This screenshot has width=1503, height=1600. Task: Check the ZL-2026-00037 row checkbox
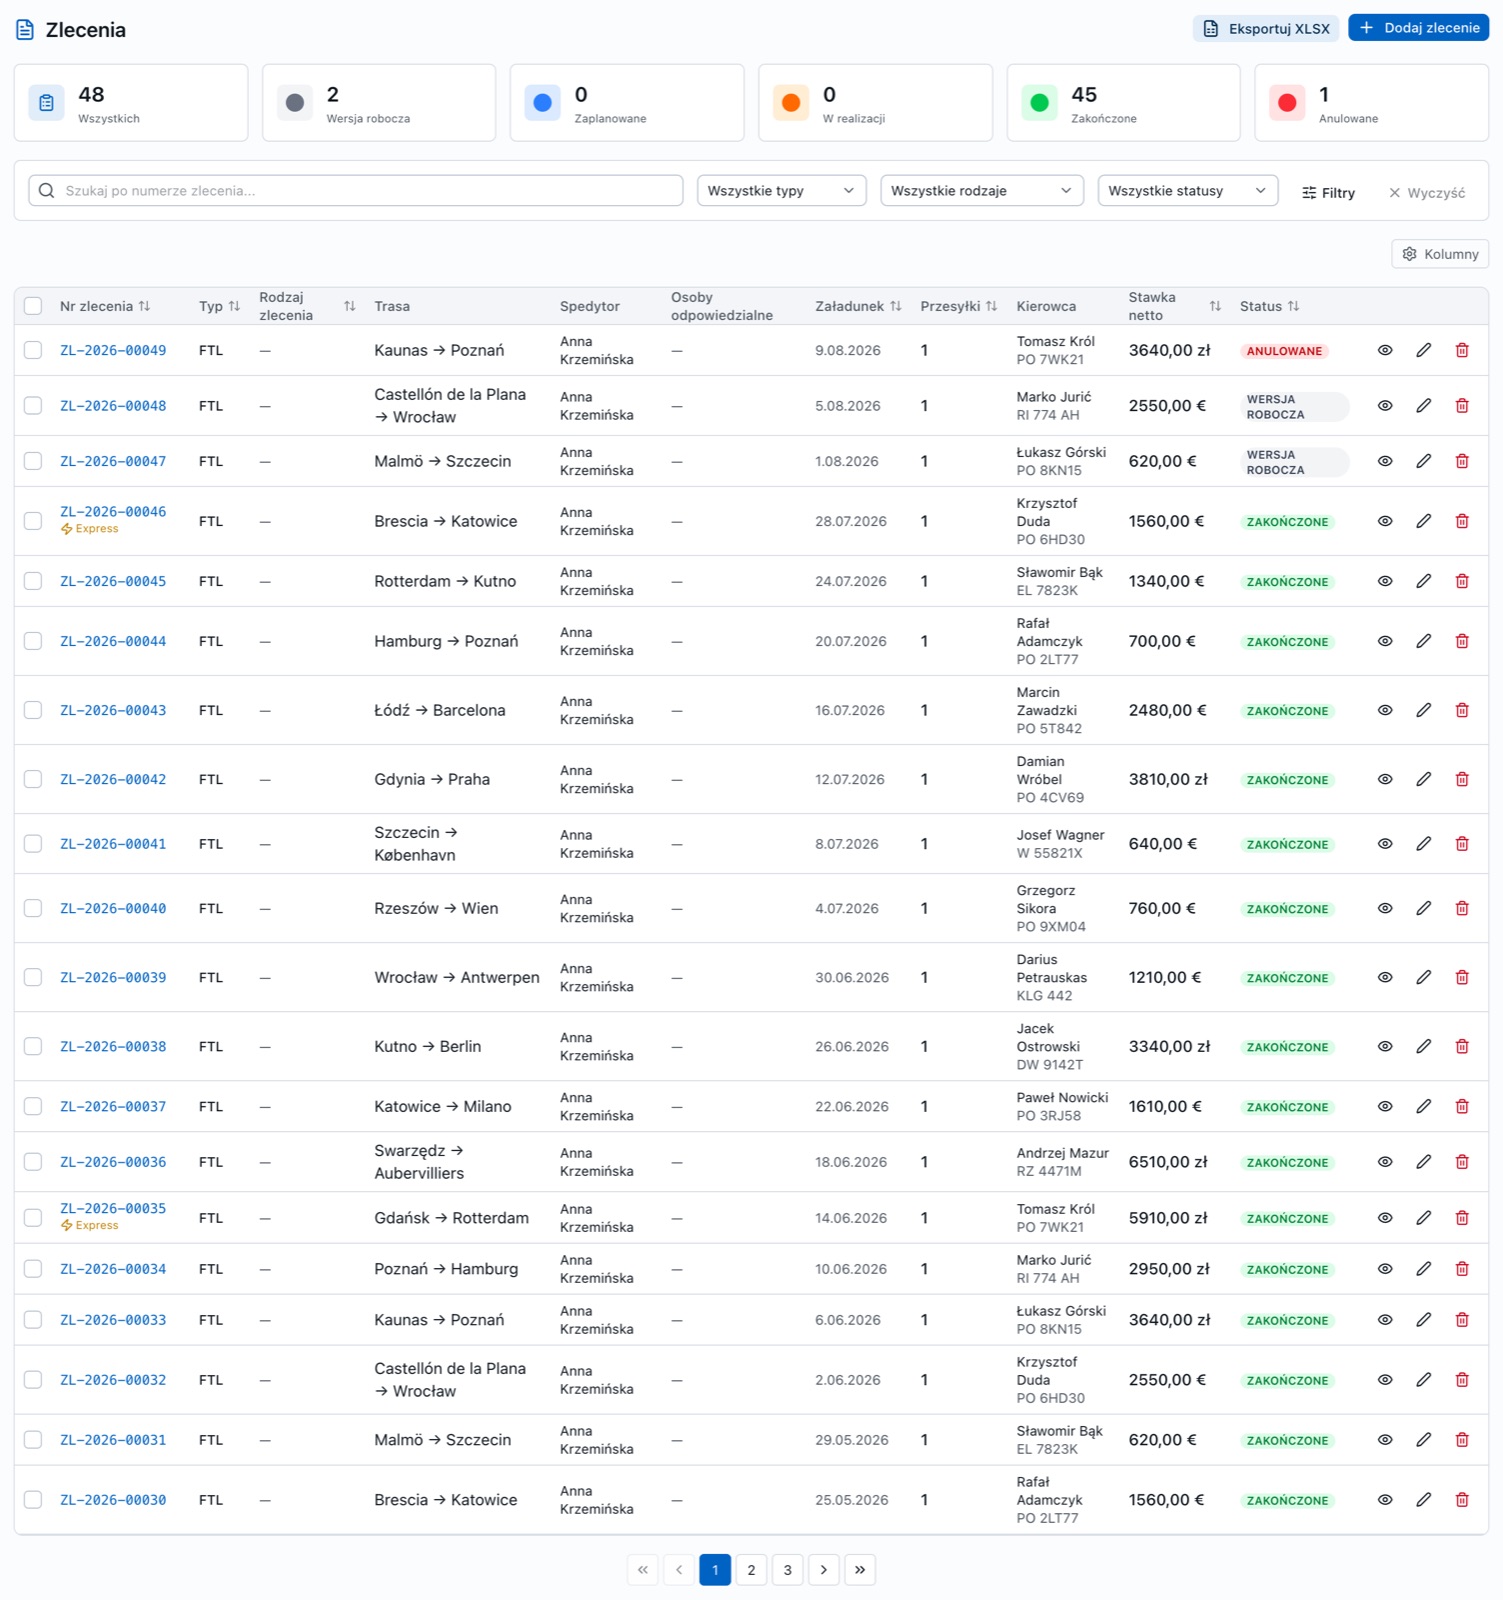tap(33, 1106)
